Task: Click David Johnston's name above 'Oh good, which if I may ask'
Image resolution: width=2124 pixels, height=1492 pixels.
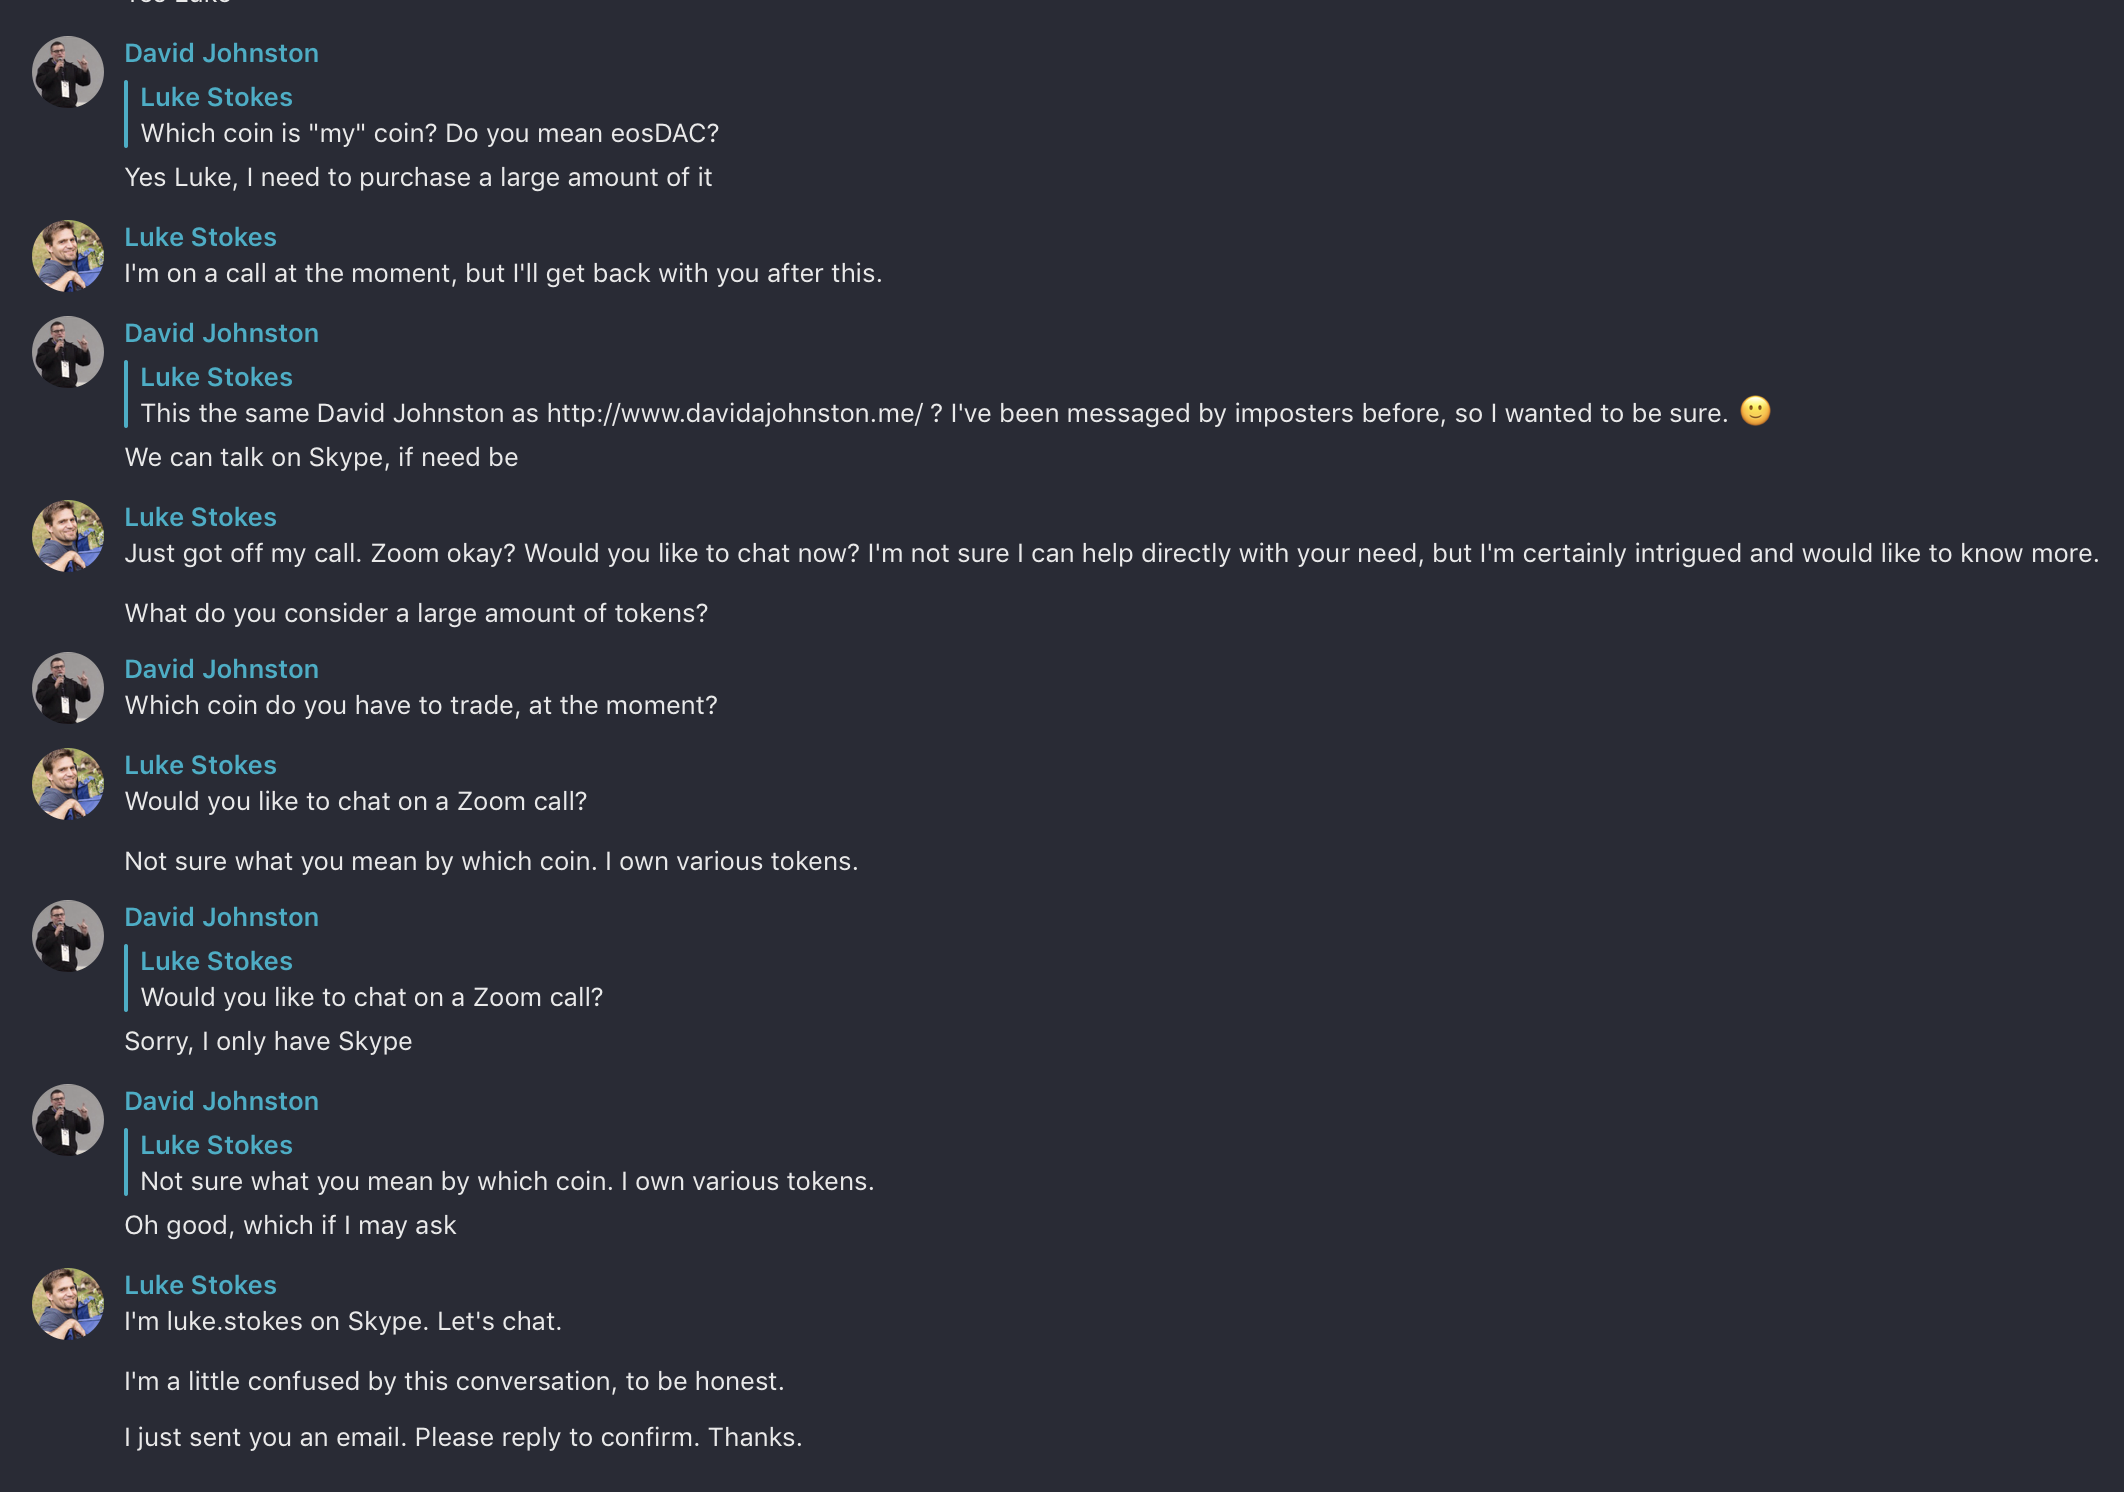Action: (221, 1101)
